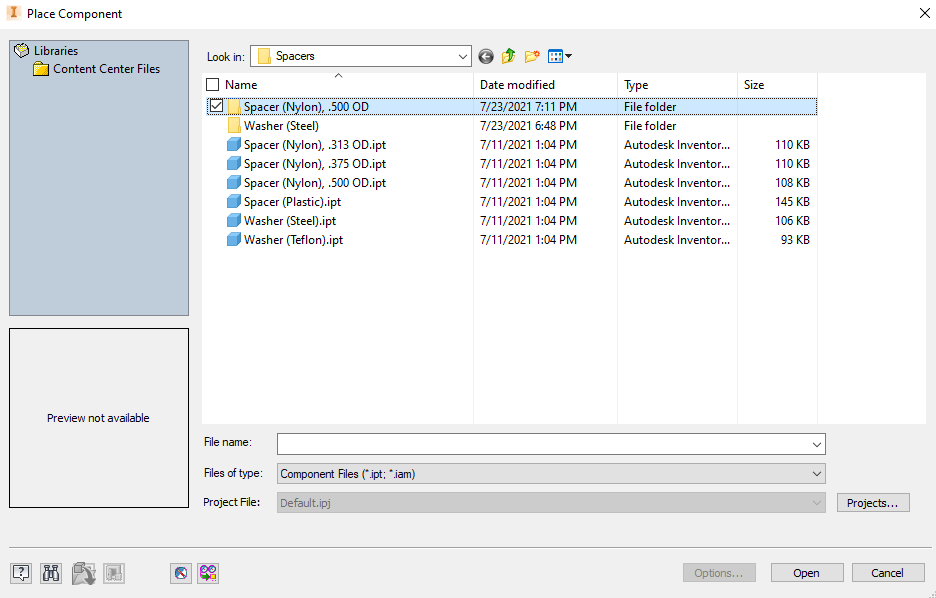Image resolution: width=936 pixels, height=598 pixels.
Task: Click the Spacer (Nylon), .500 OD folder icon
Action: click(x=234, y=107)
